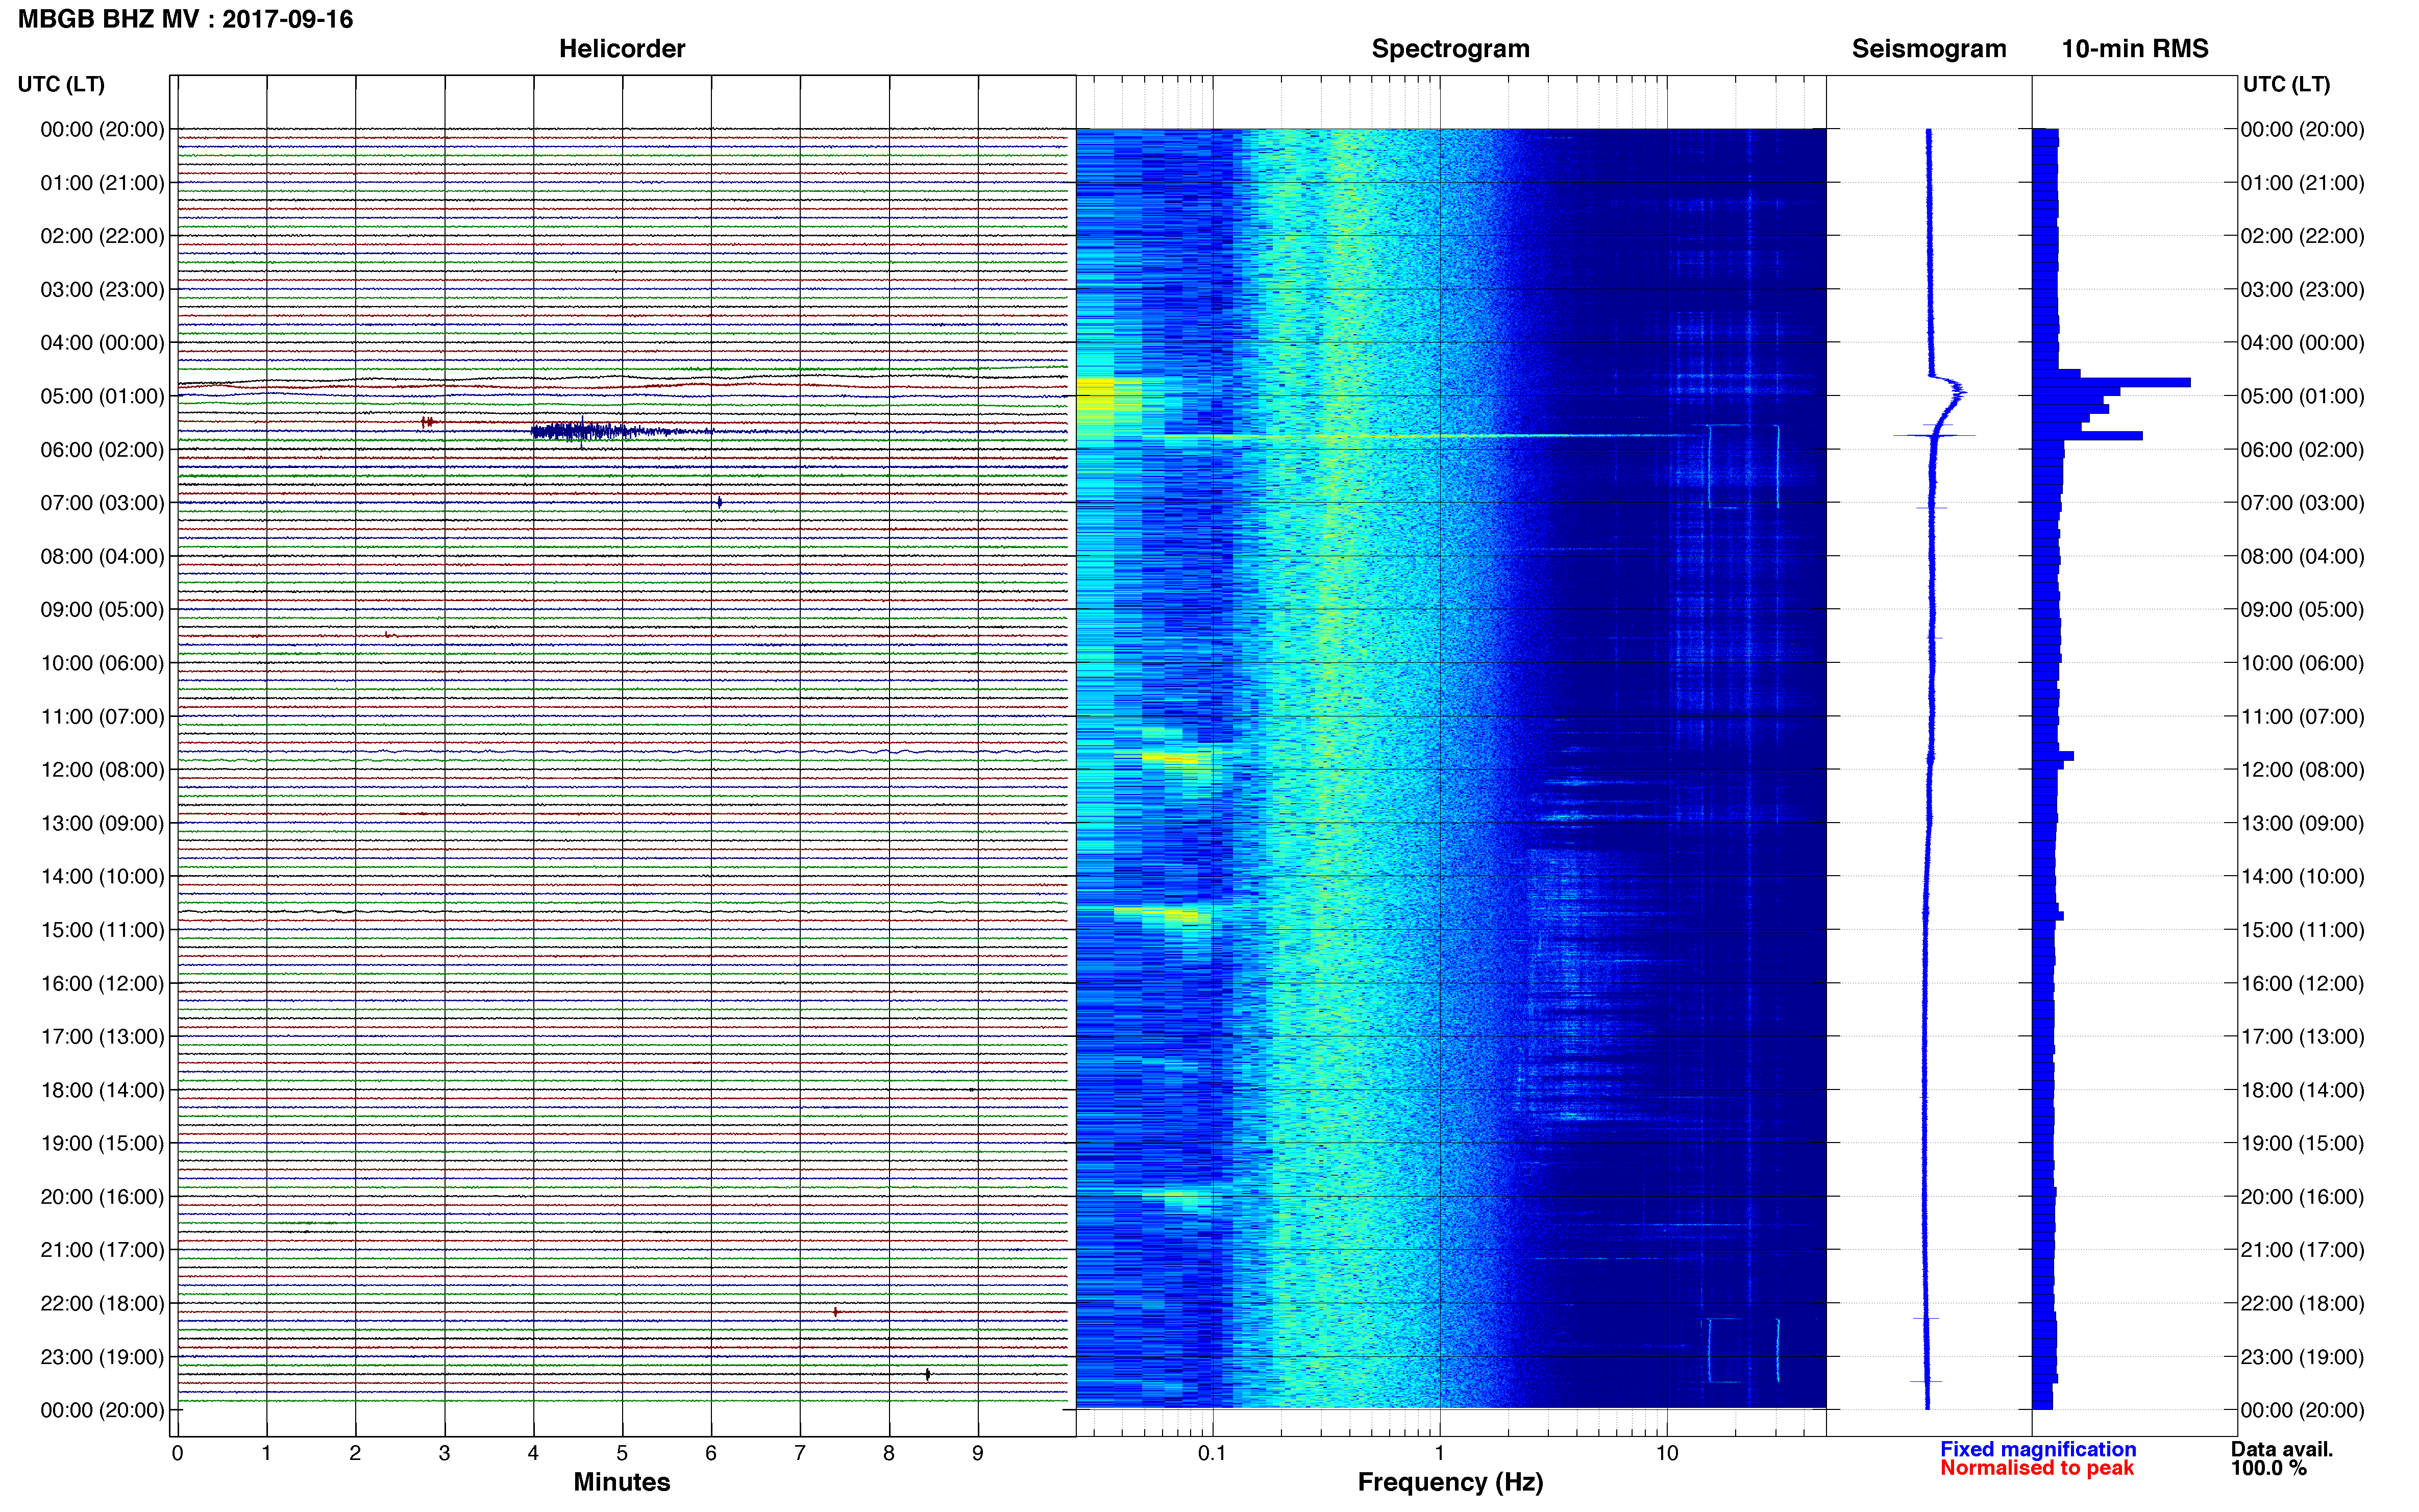Click the '7' tick on the minutes axis
Screen dimensions: 2419x1512
point(800,1453)
